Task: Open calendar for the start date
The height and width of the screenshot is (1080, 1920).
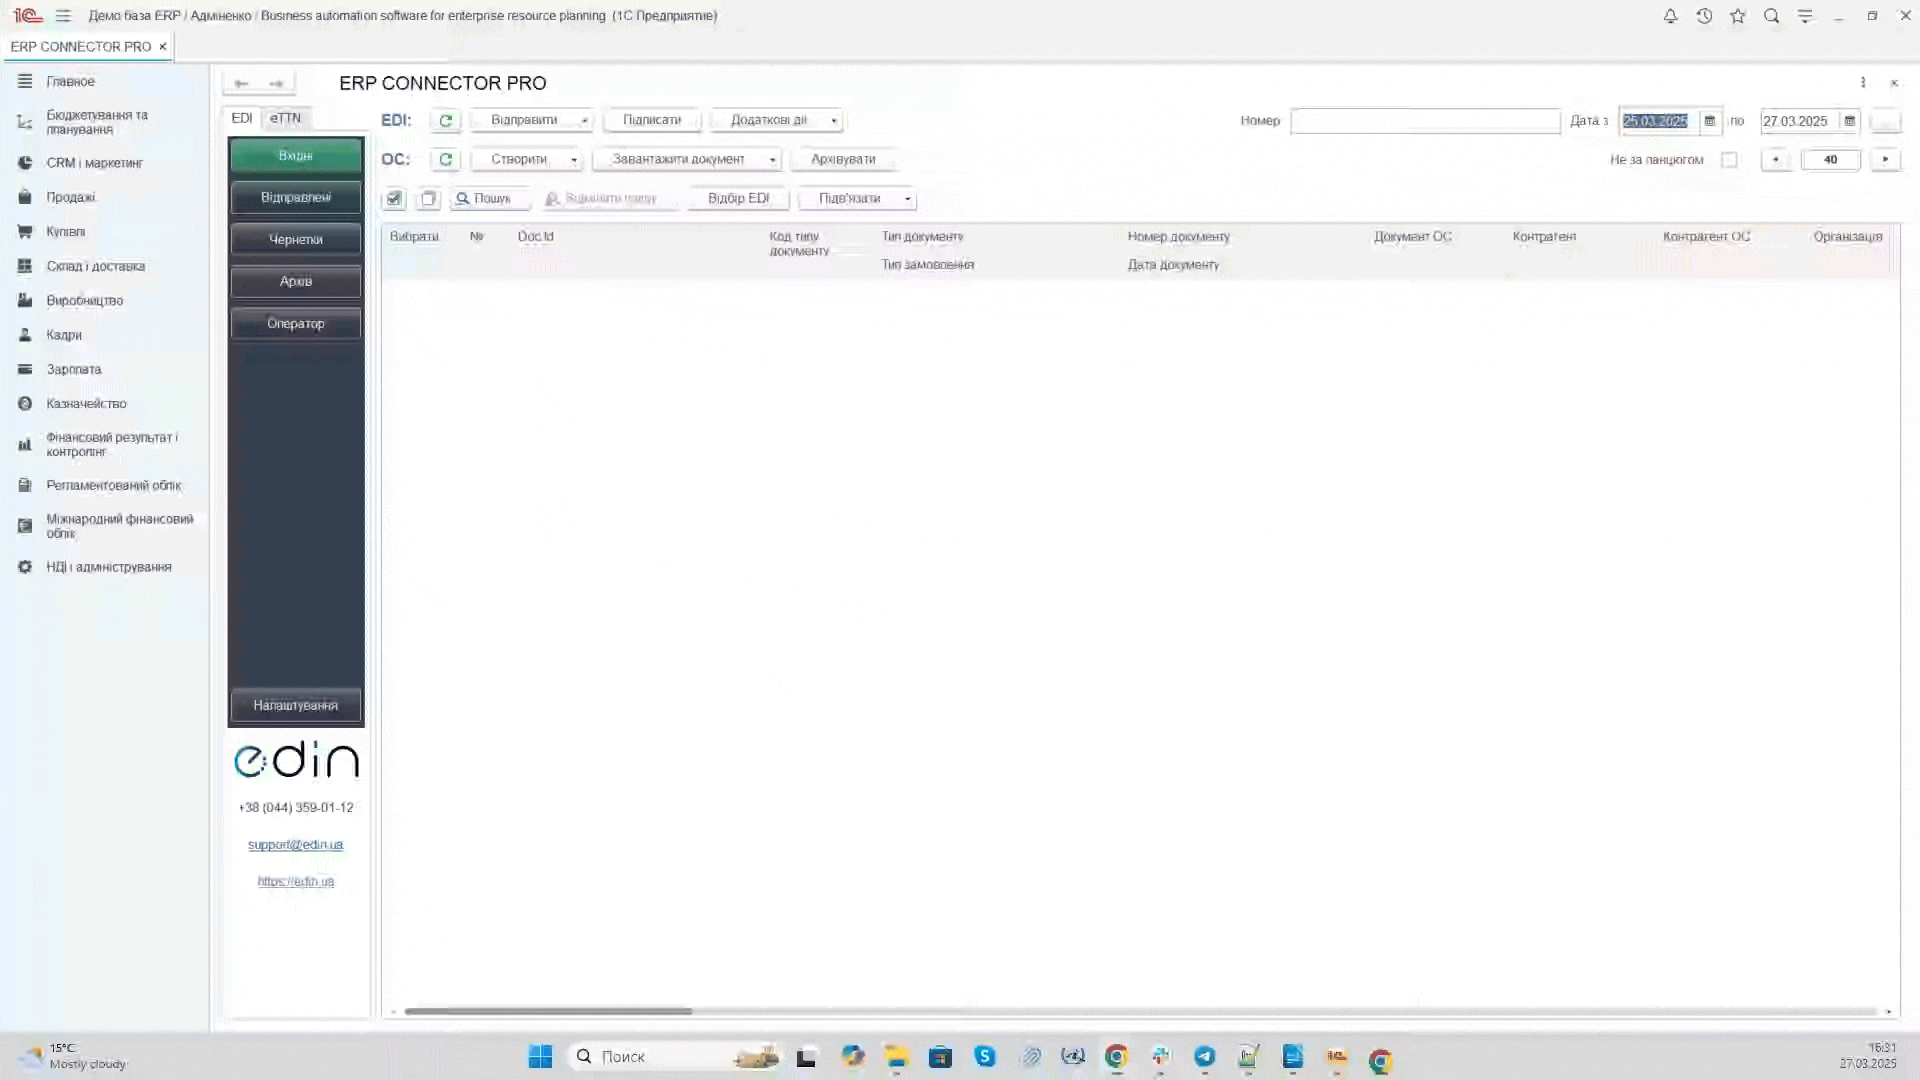Action: point(1710,121)
